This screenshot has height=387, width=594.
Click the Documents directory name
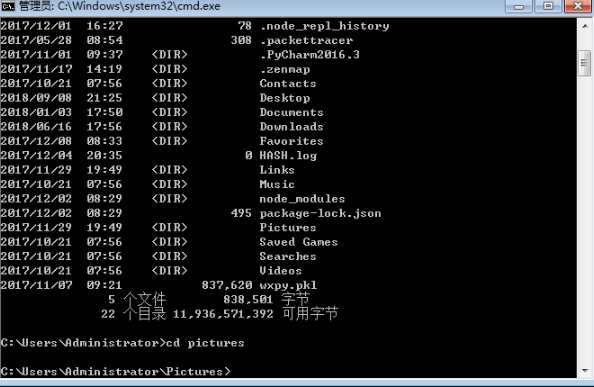tap(292, 112)
